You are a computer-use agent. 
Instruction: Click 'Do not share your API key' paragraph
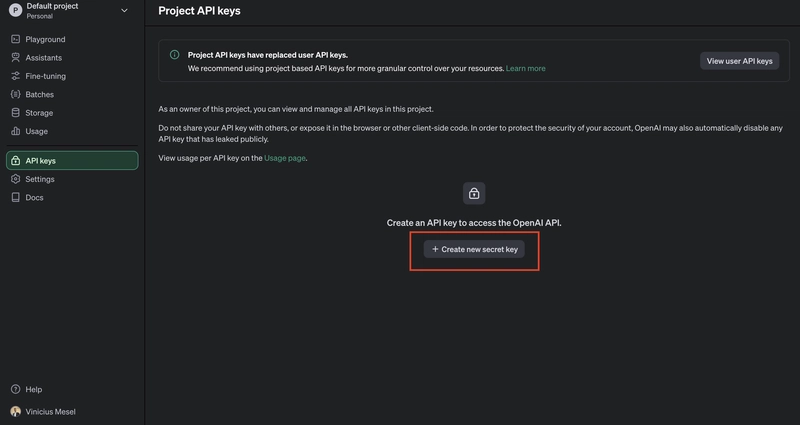click(470, 134)
